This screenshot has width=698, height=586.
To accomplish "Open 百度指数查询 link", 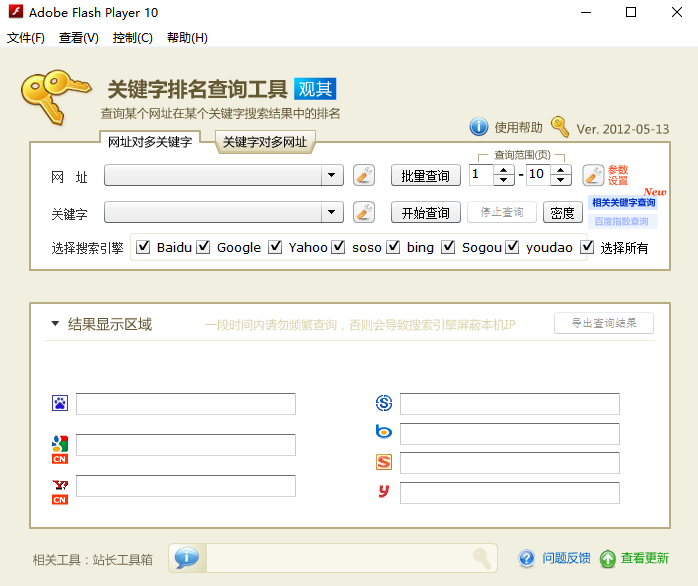I will [x=621, y=221].
